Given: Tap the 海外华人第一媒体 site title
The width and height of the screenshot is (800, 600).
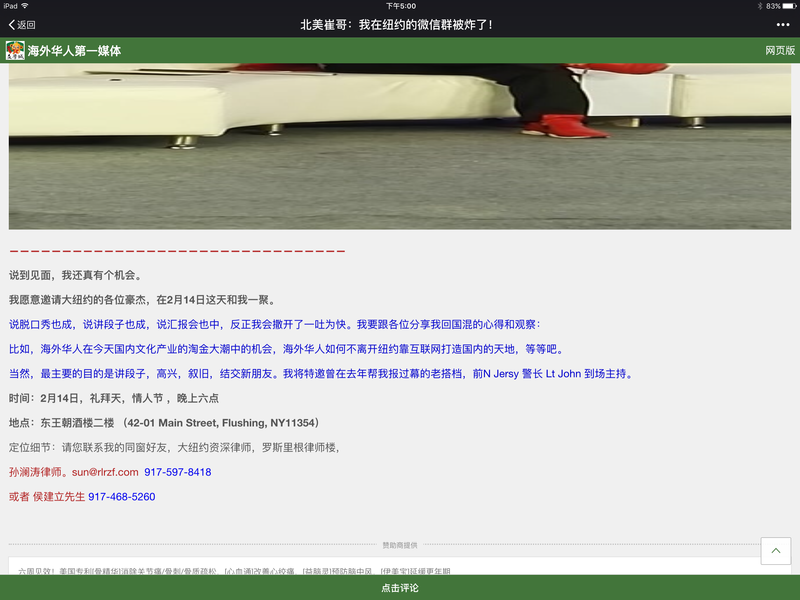Looking at the screenshot, I should [74, 50].
